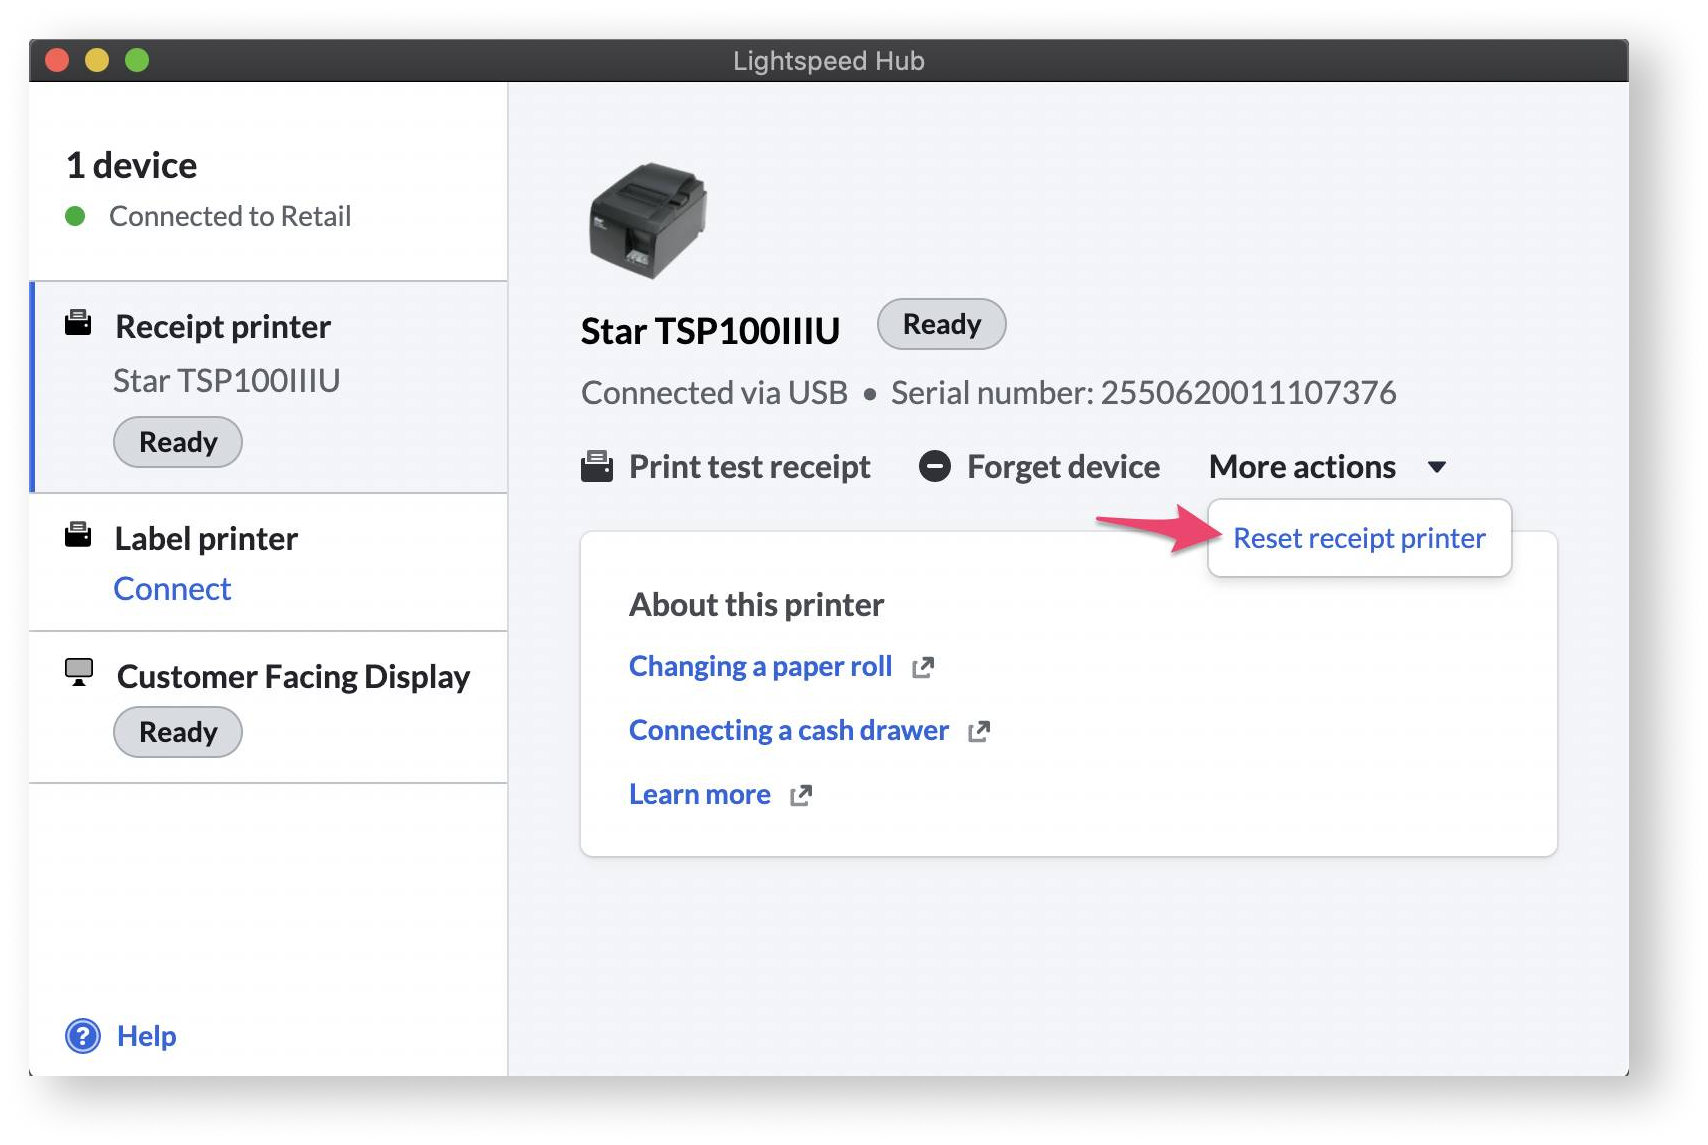Click the green zoom window button

[x=137, y=61]
